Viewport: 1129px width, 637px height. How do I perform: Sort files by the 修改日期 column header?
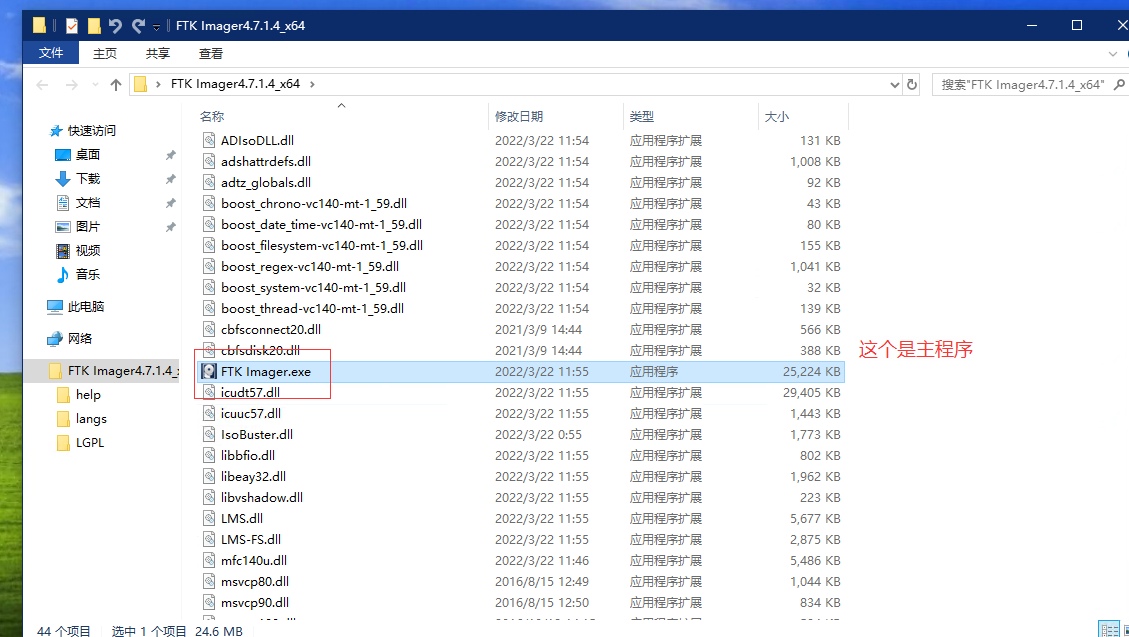point(519,117)
